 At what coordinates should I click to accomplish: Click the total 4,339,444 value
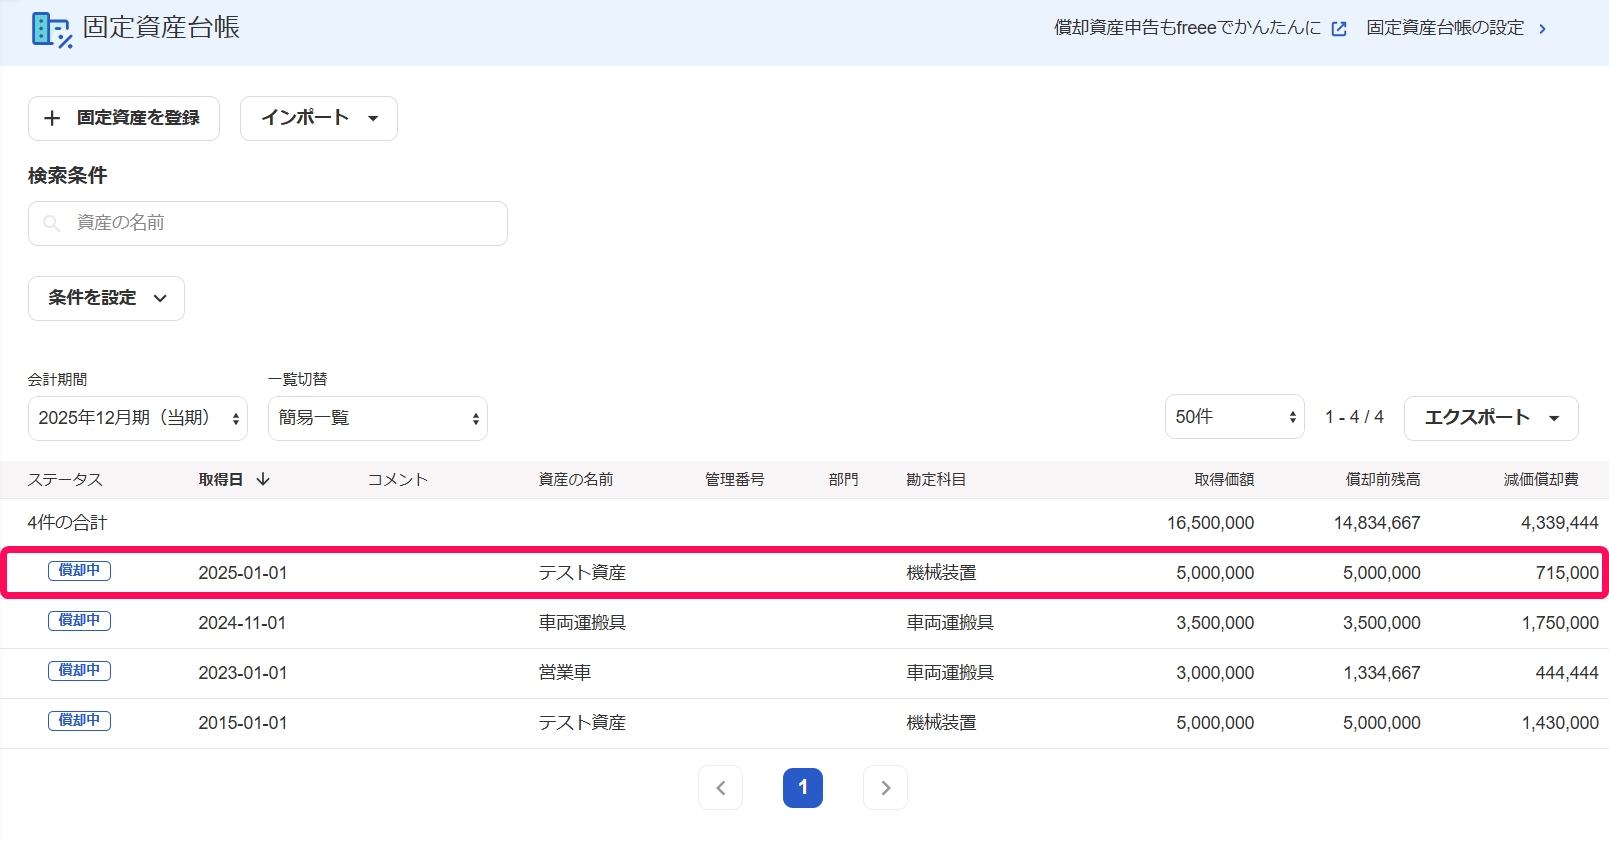[1560, 523]
